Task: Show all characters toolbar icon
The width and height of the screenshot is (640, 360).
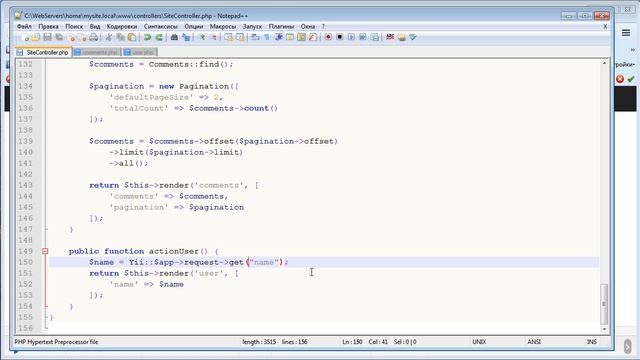Action: [x=267, y=38]
